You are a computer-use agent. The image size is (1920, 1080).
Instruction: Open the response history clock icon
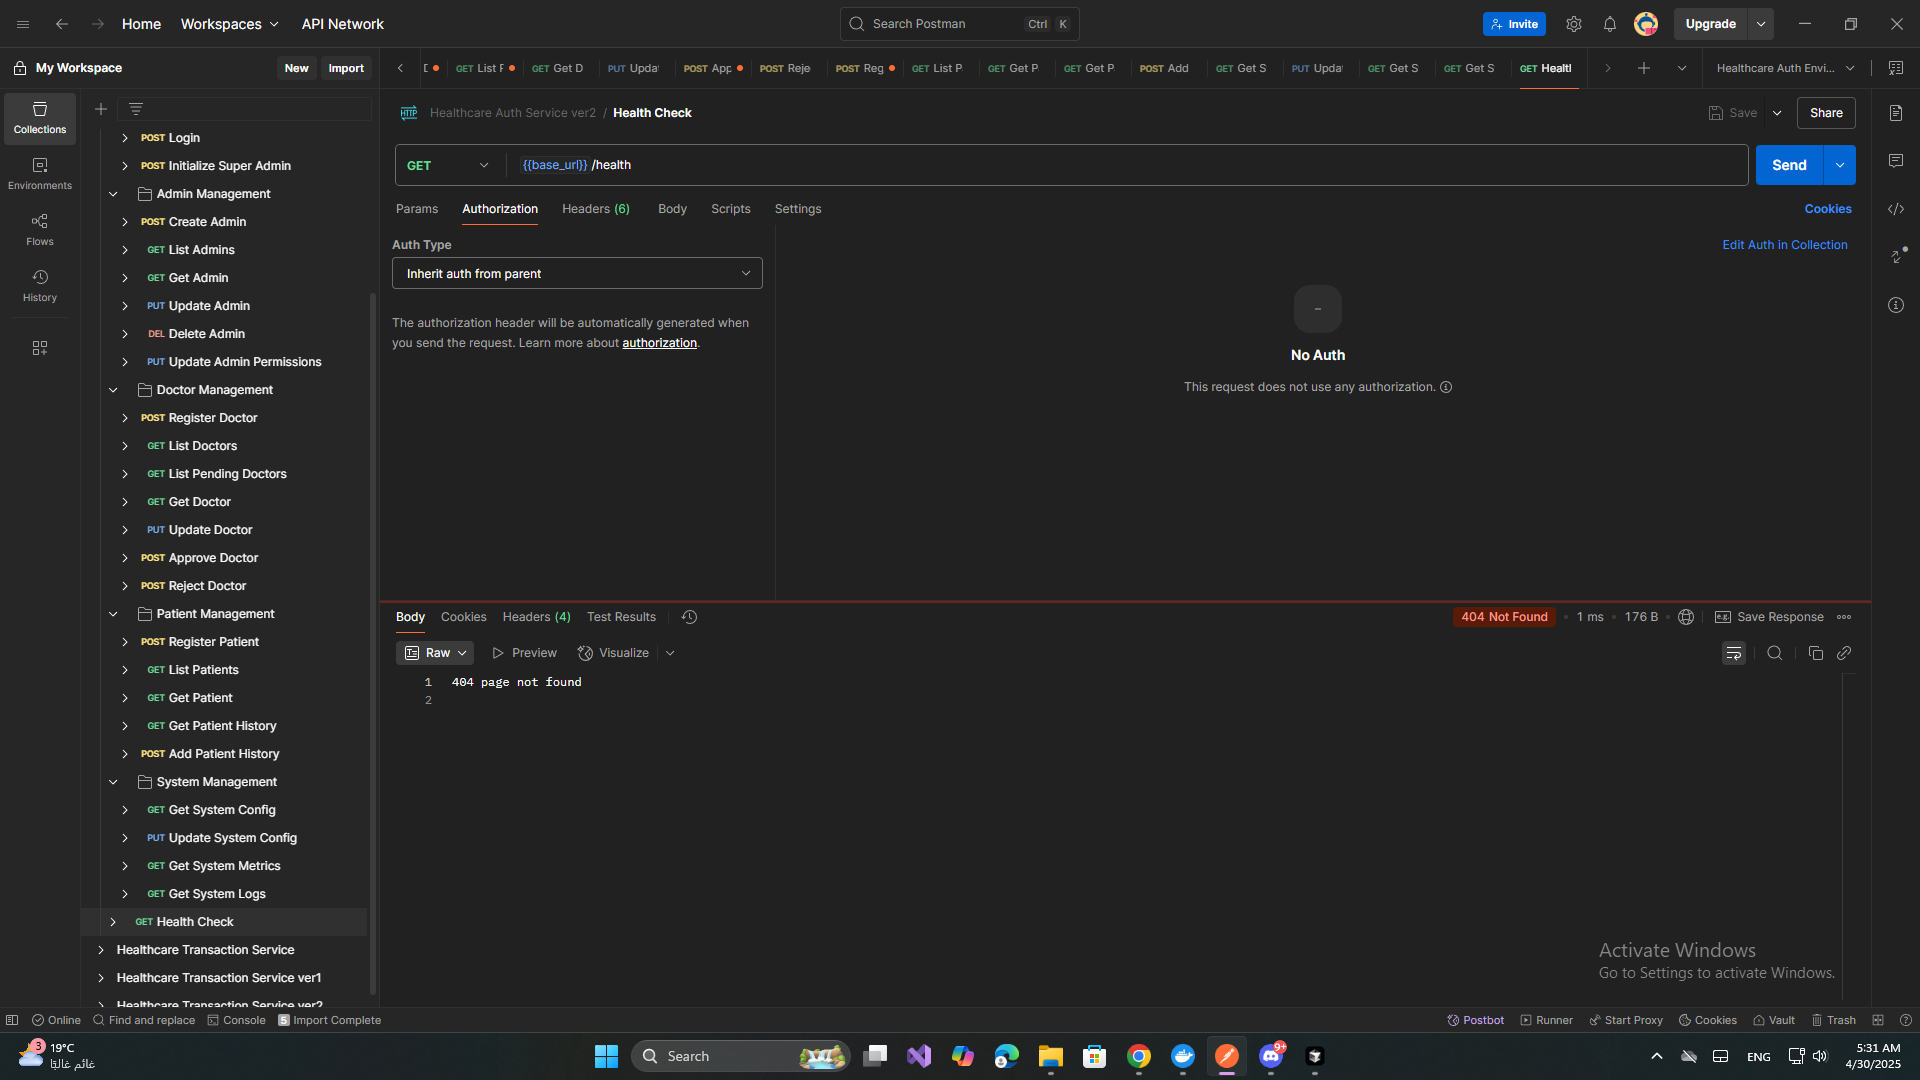coord(689,617)
